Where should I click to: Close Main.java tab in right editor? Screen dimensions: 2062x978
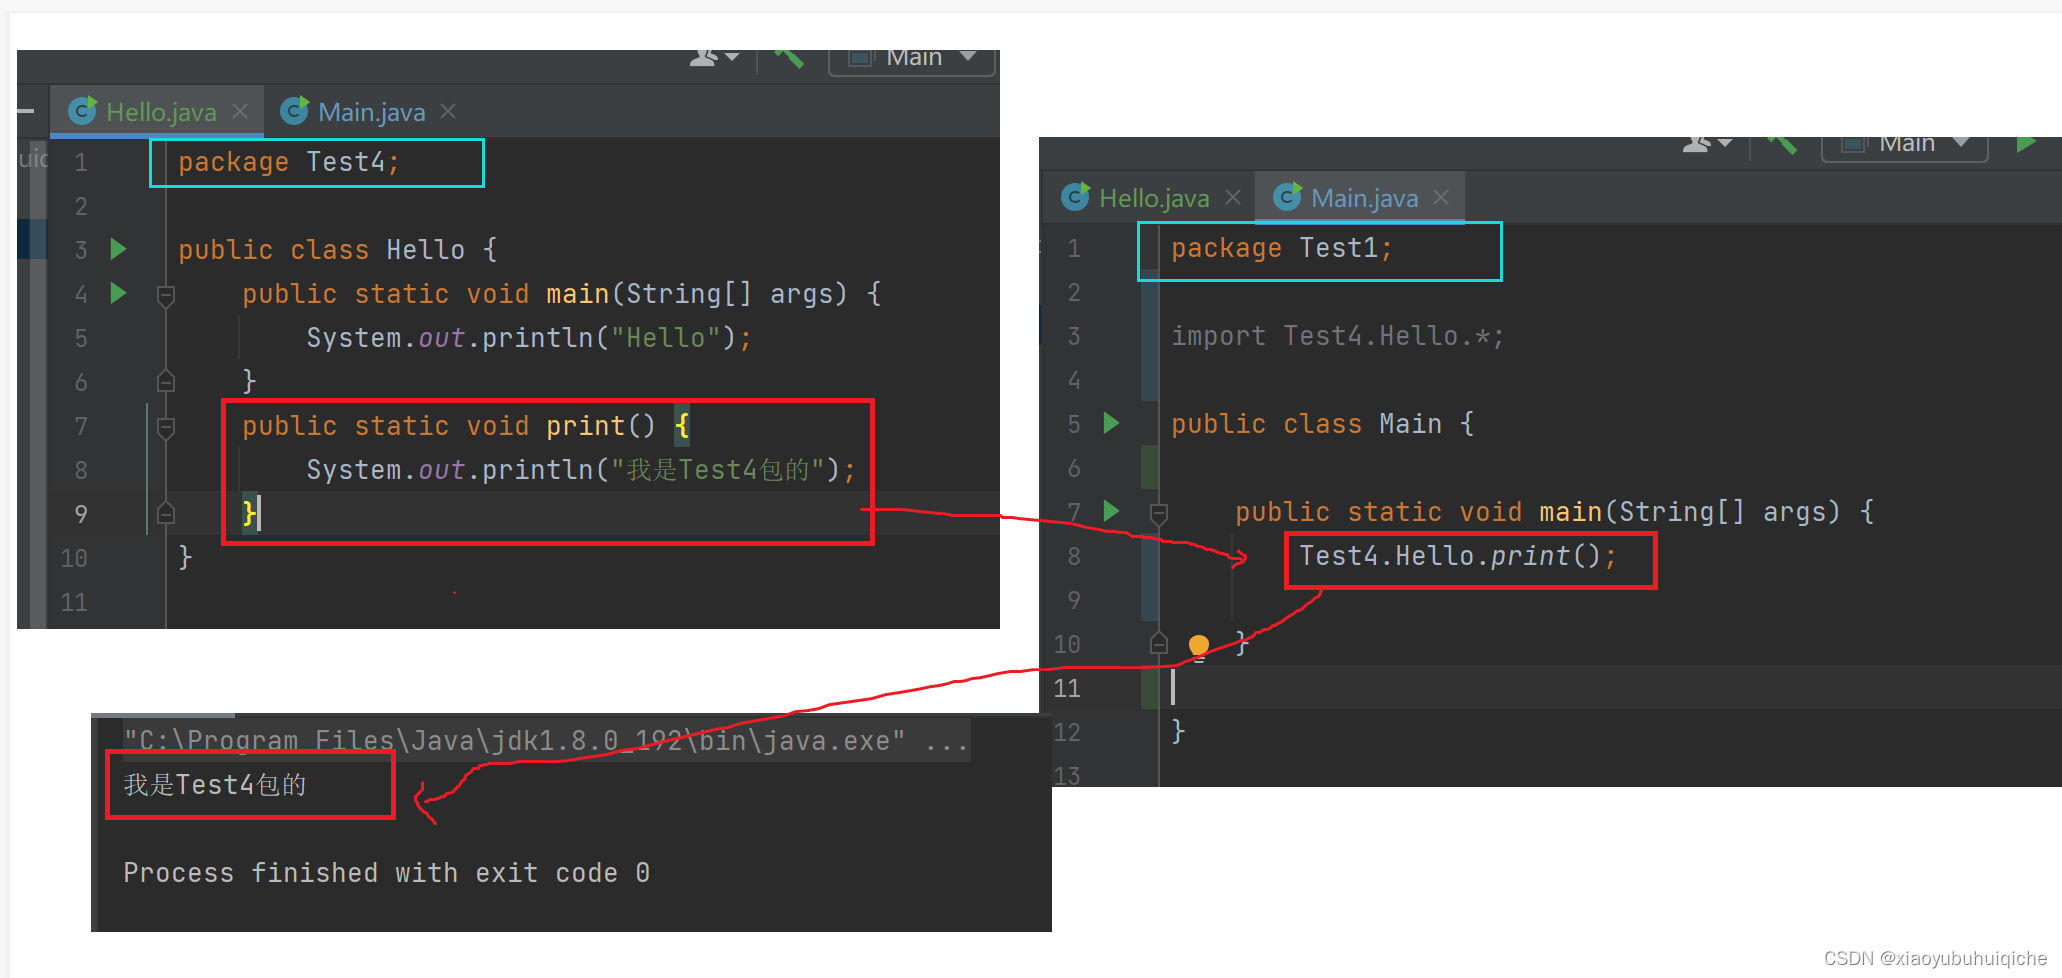(x=1441, y=197)
